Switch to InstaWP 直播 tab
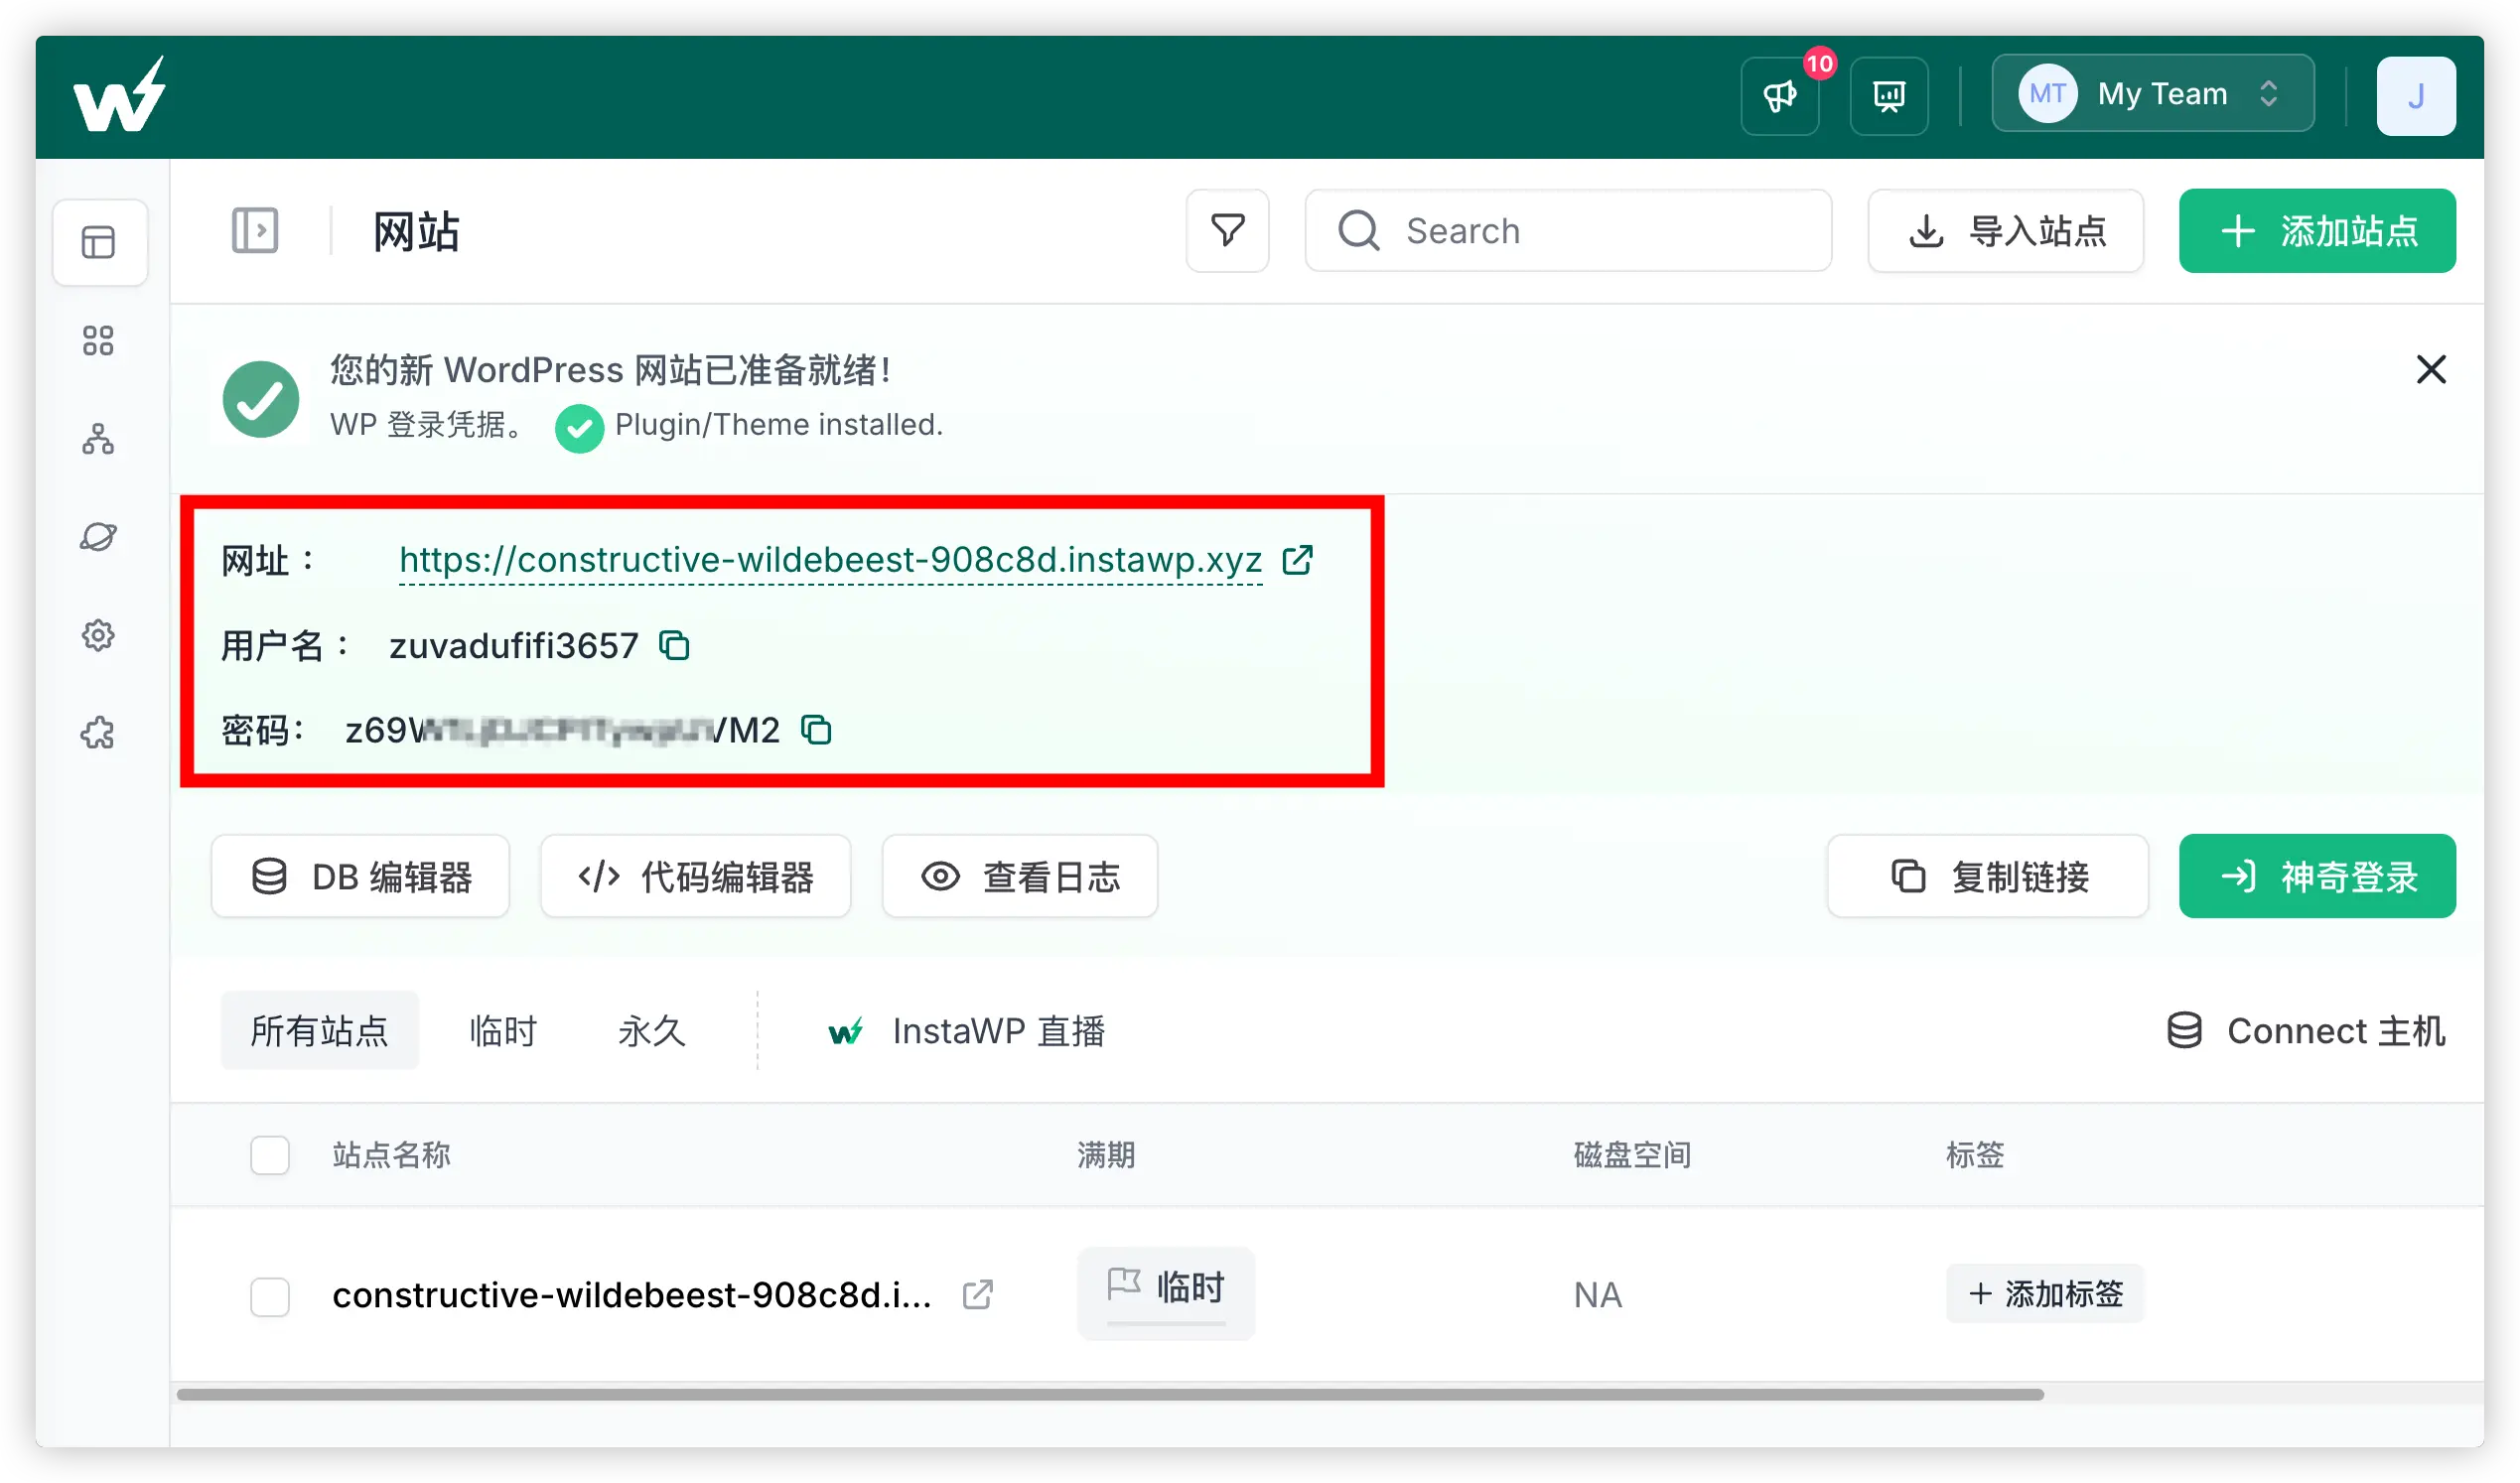 tap(966, 1030)
